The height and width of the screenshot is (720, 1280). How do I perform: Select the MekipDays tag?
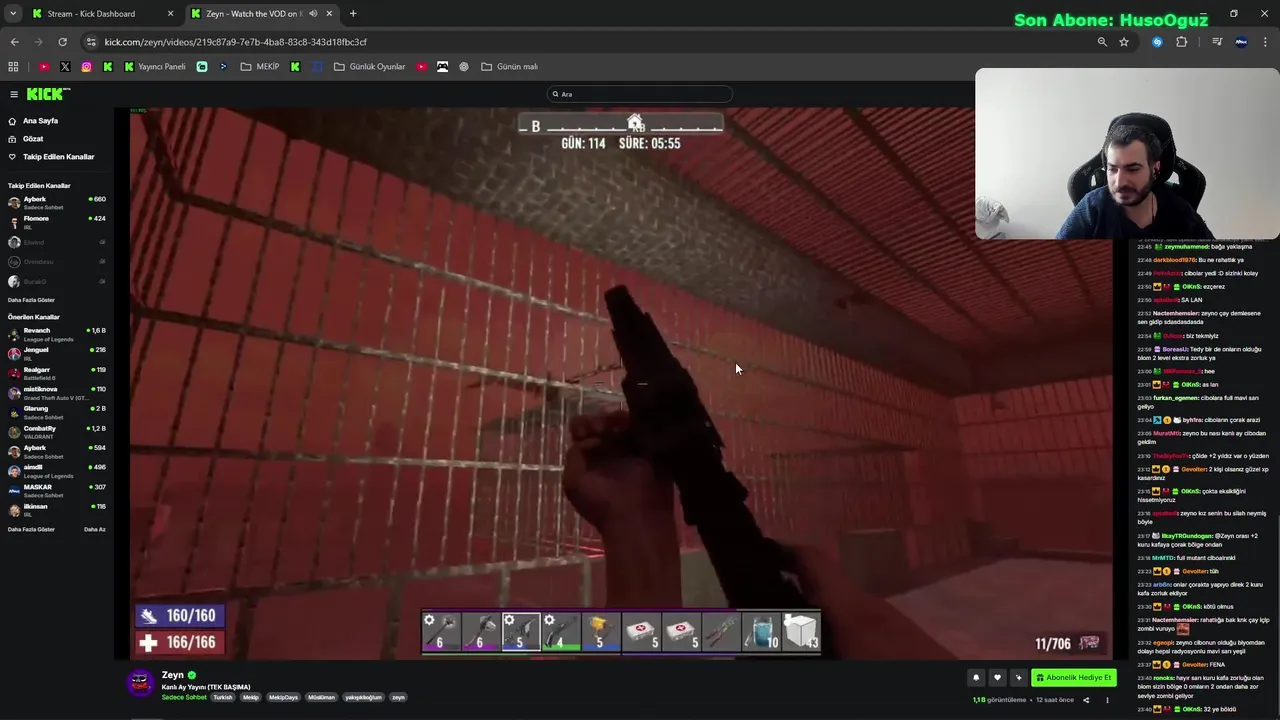pyautogui.click(x=285, y=697)
